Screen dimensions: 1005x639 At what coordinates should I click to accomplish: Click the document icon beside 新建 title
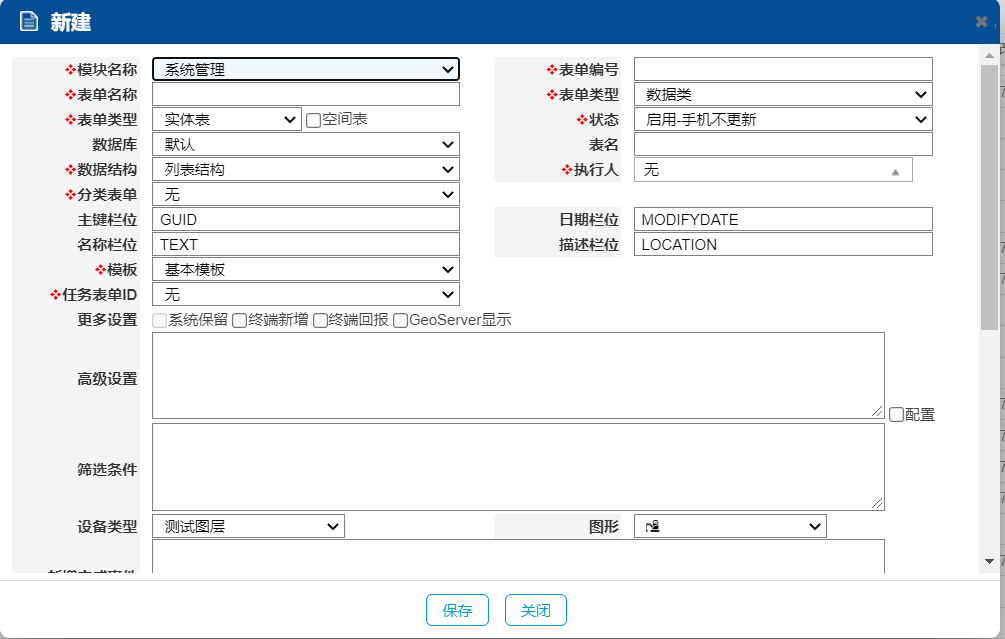point(29,21)
